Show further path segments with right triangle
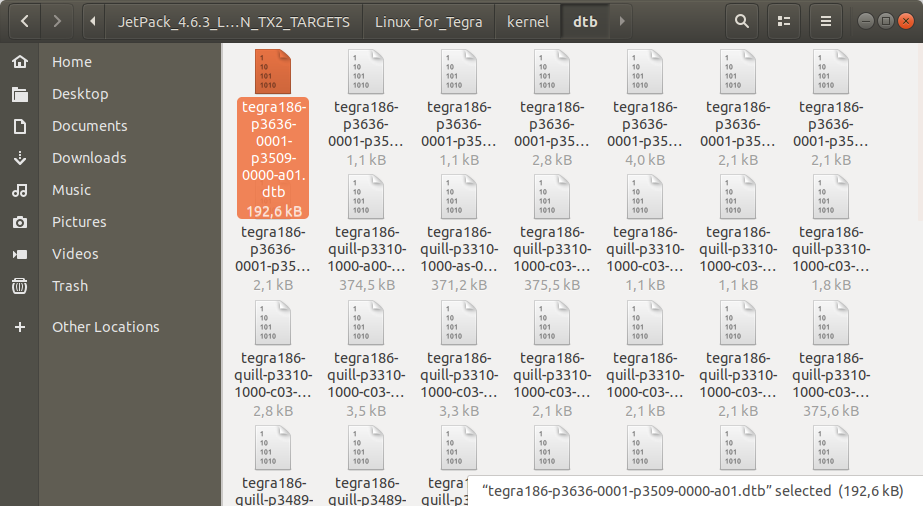Screen dimensions: 923x506 coord(622,22)
